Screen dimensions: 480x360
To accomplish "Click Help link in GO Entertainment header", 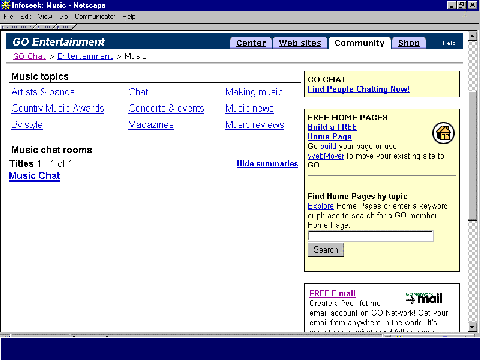I will tap(449, 43).
